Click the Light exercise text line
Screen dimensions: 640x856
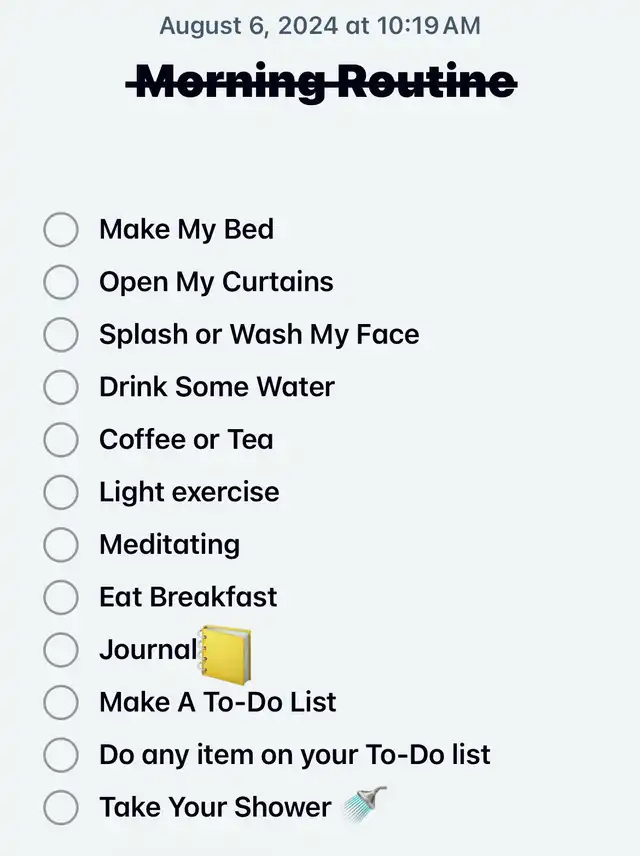[189, 492]
